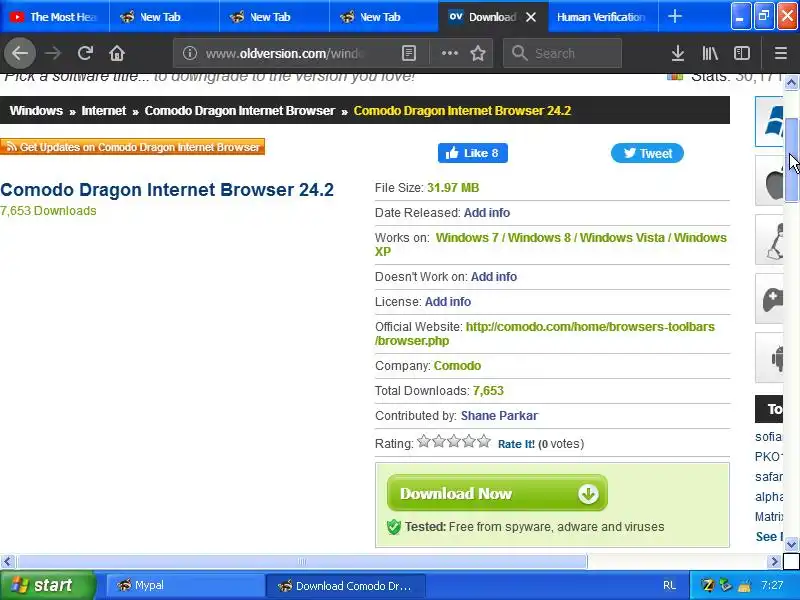Open the library icon in toolbar
Screen dimensions: 800x600
[x=710, y=53]
